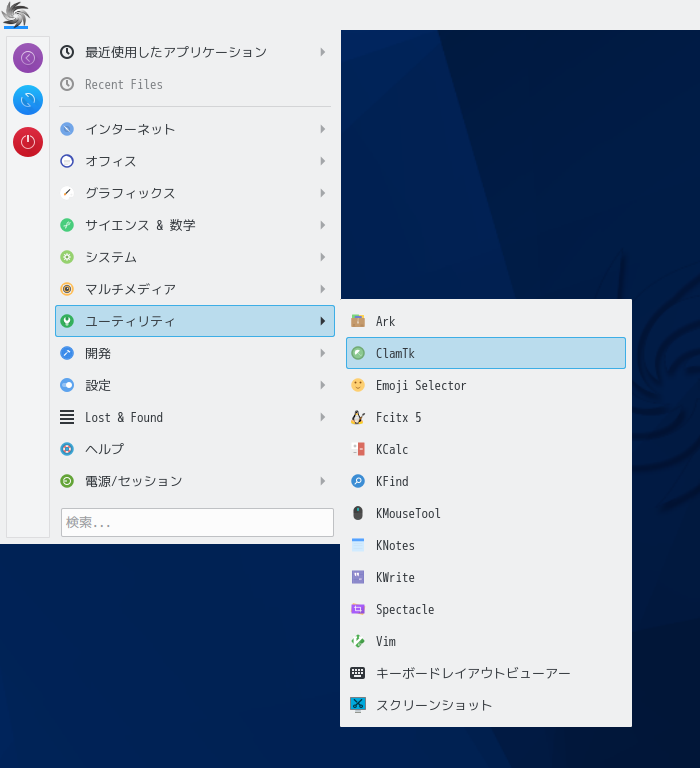Launch KWrite from utilities list
Screen dimensions: 700x768
pyautogui.click(x=486, y=577)
